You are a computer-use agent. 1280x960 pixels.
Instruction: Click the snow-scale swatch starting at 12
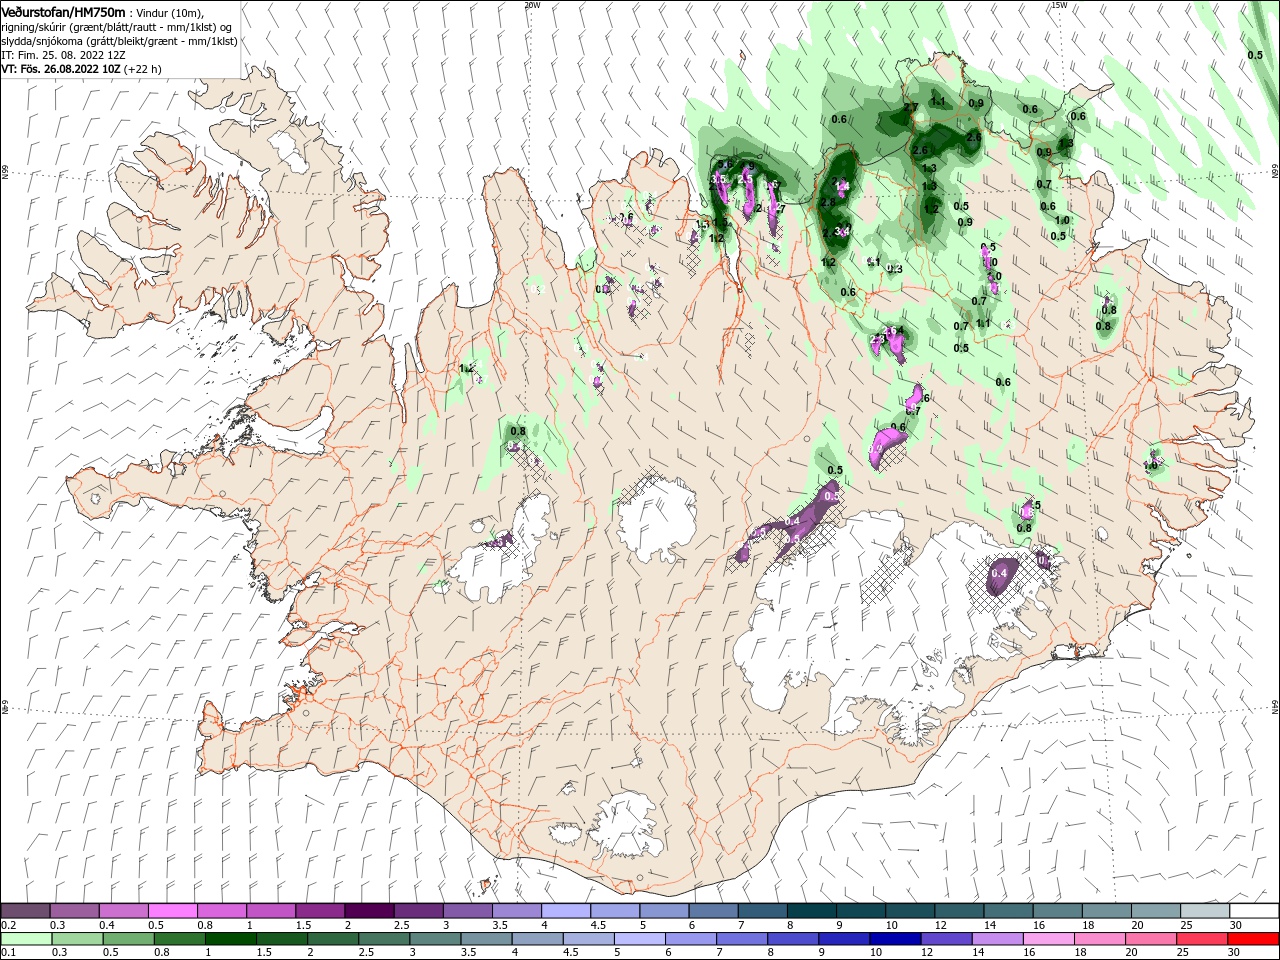pyautogui.click(x=959, y=911)
